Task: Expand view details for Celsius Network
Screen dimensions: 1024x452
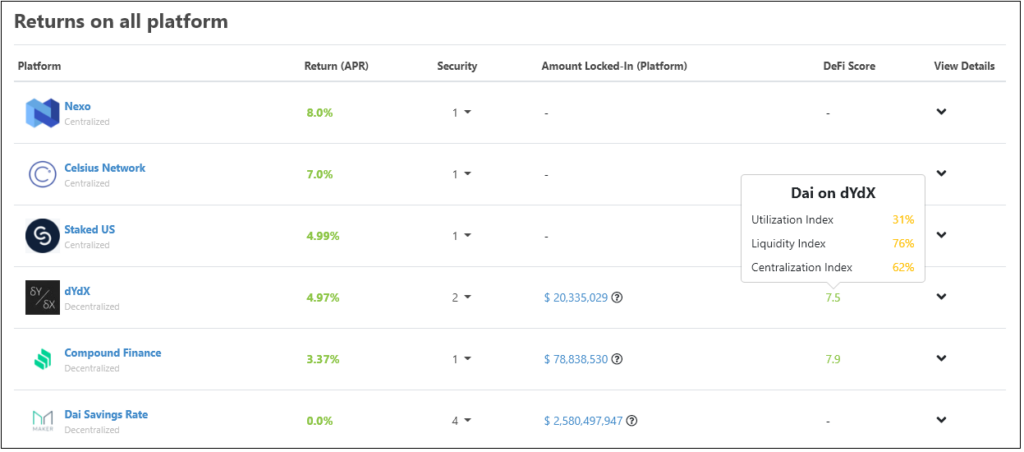Action: tap(941, 173)
